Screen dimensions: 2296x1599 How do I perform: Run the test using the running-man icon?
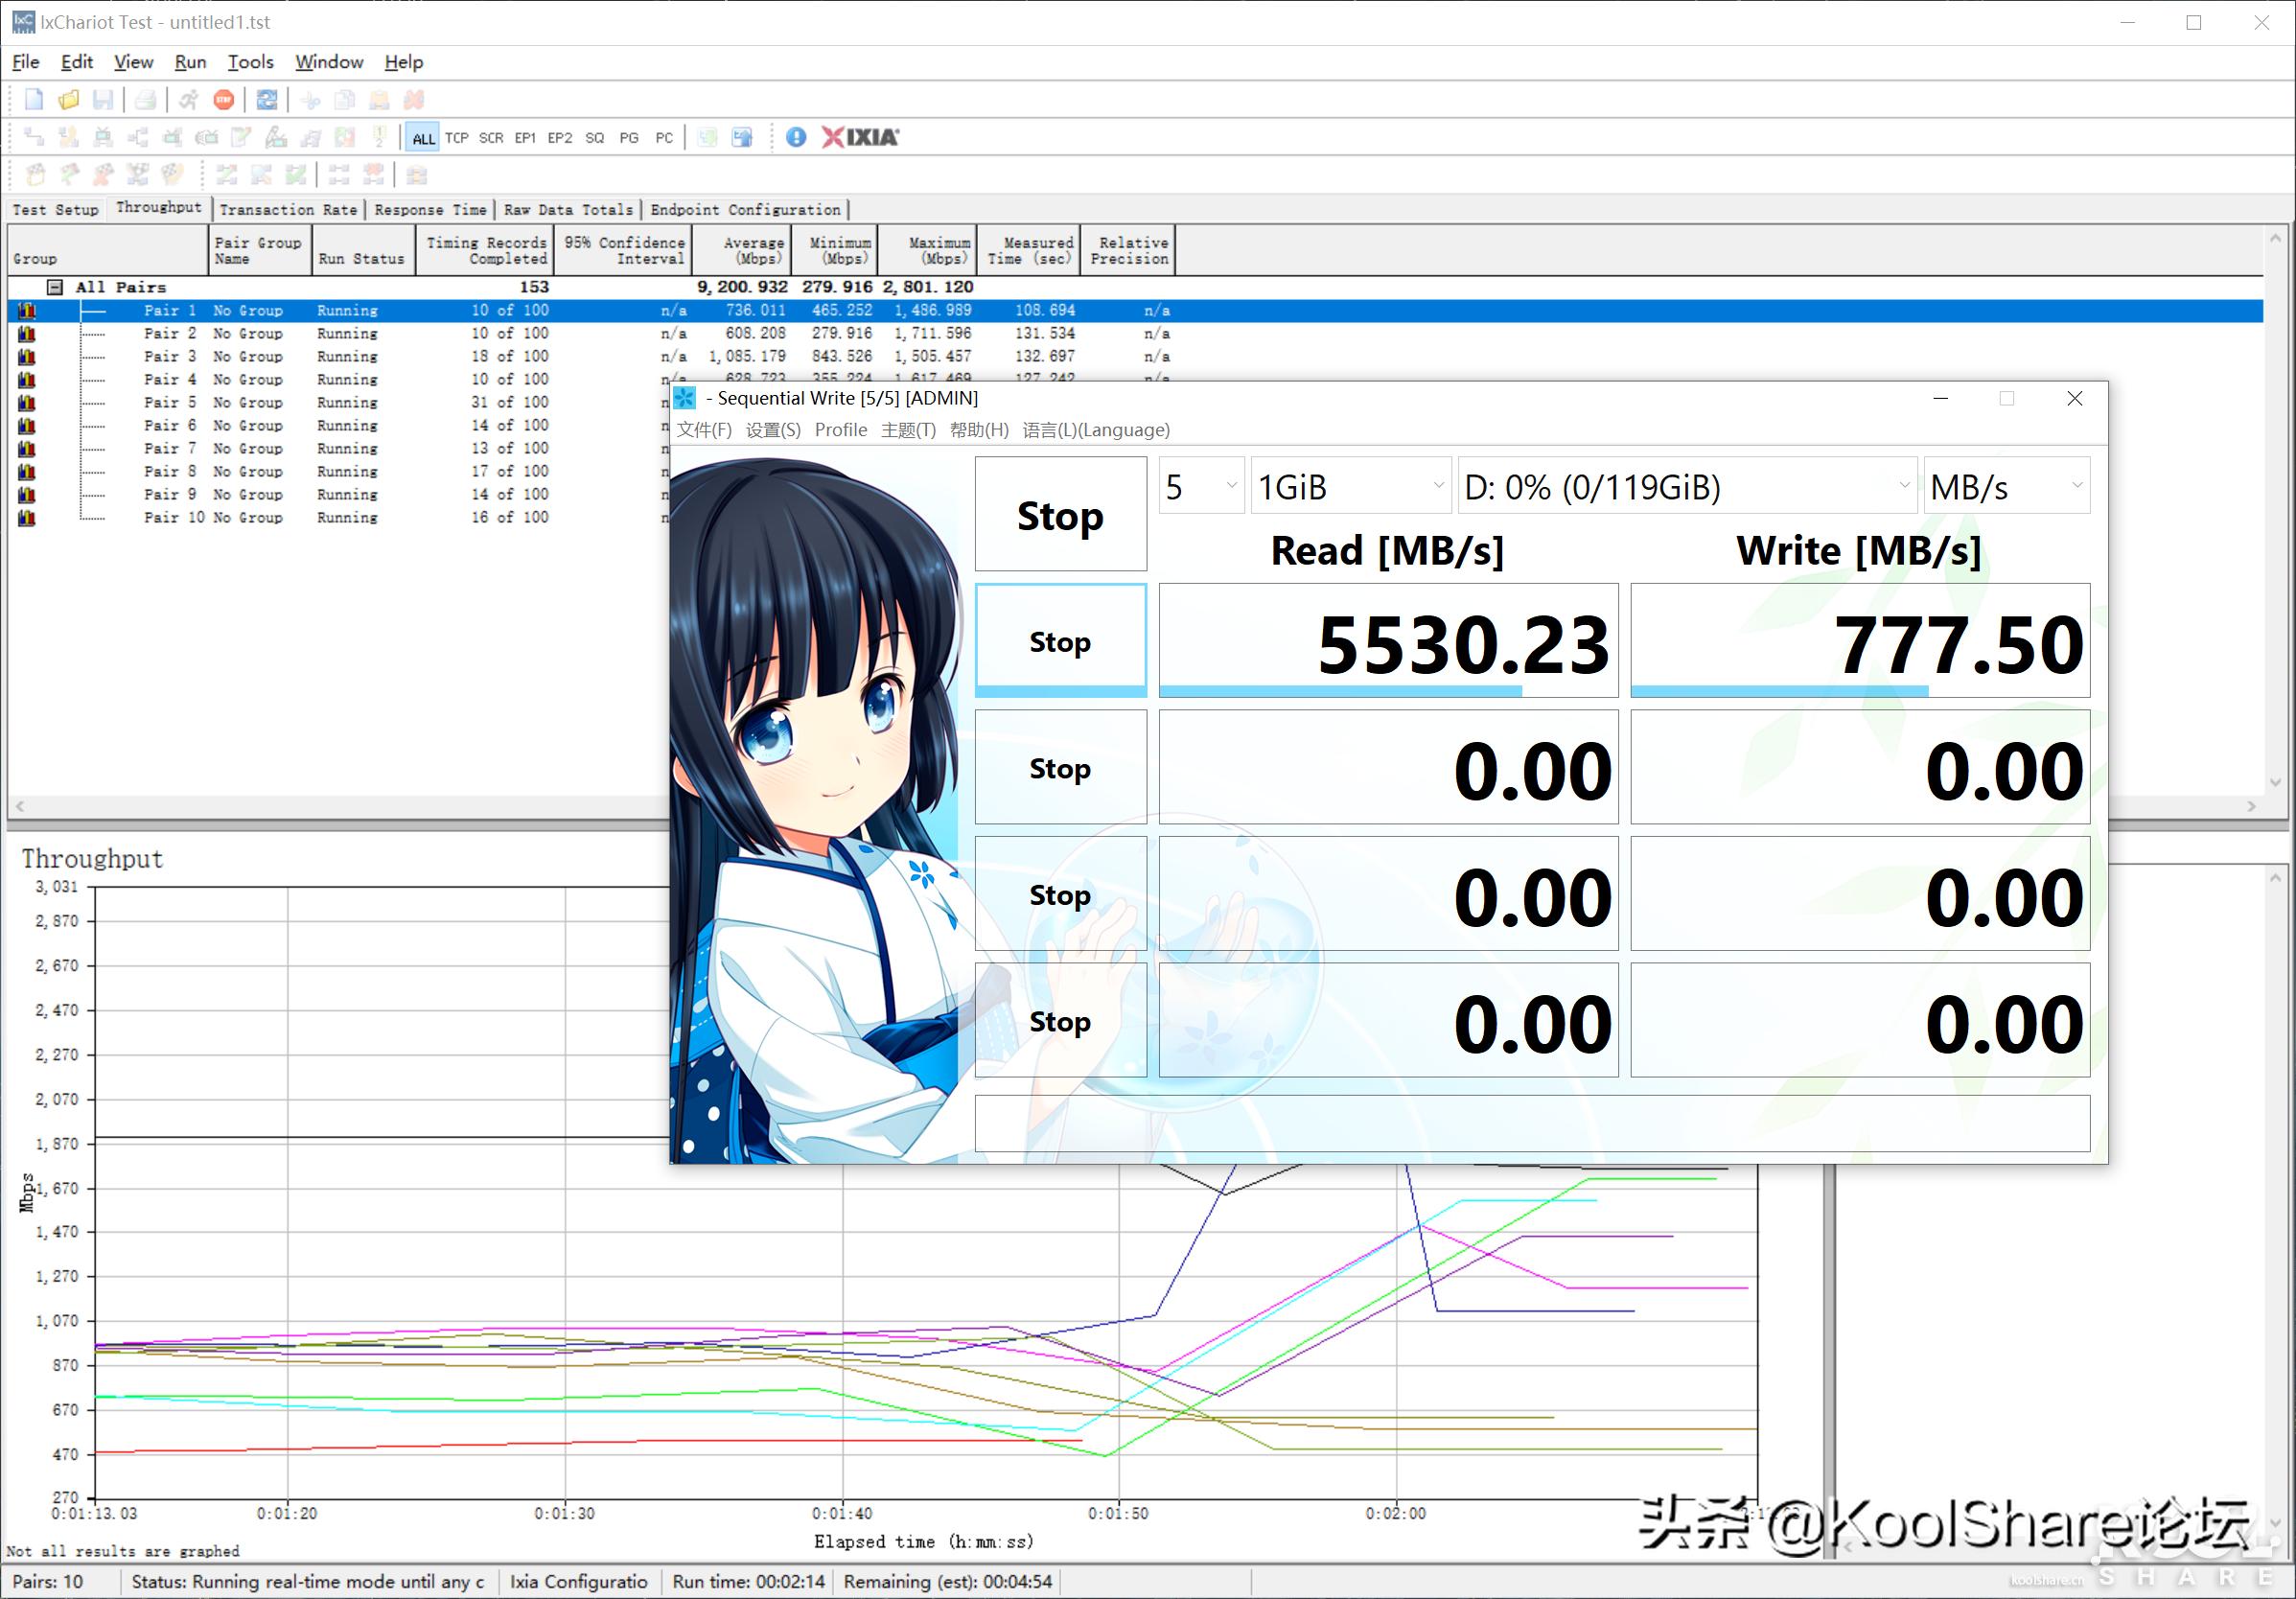[188, 99]
